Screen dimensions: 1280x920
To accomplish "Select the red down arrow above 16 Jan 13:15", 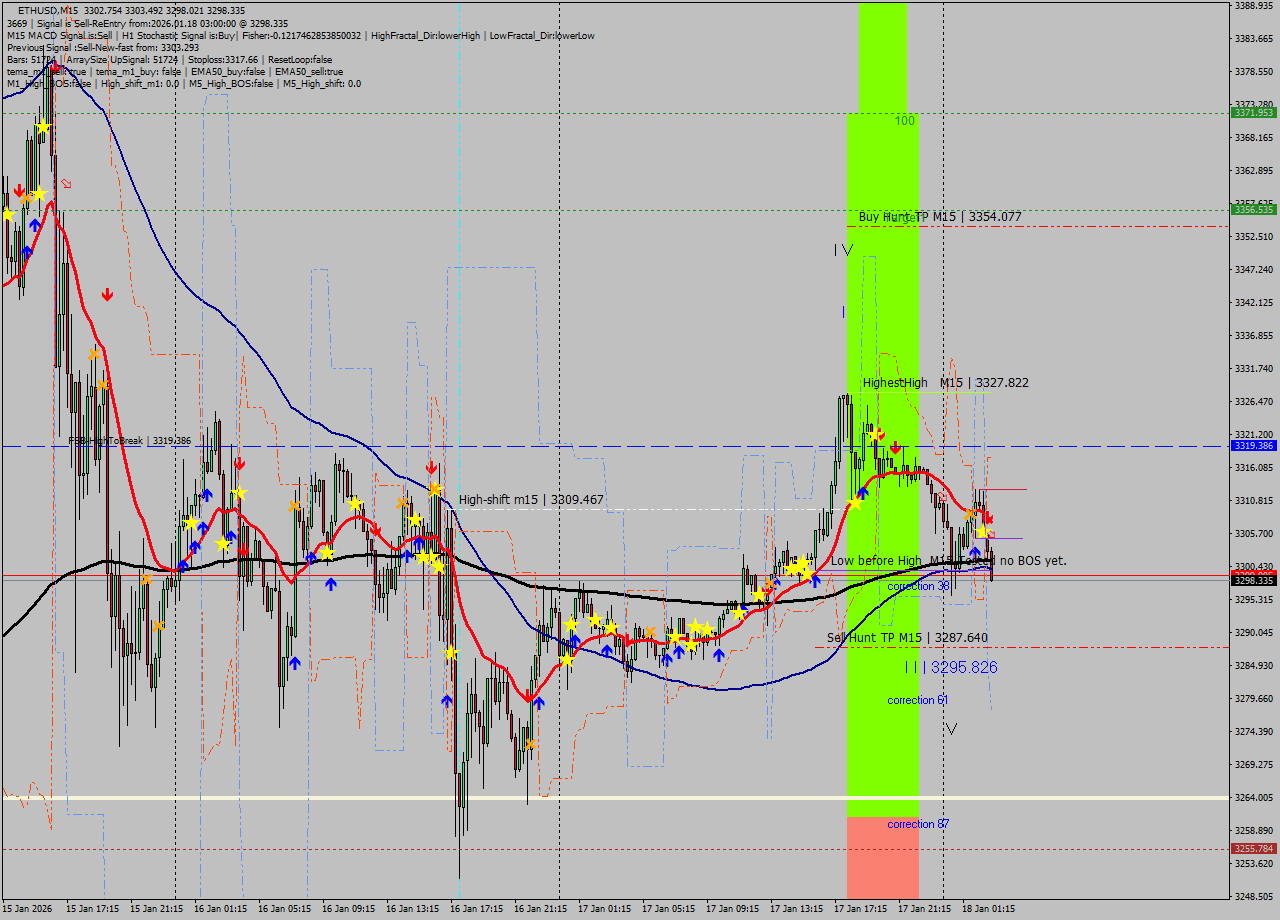I will (x=430, y=465).
